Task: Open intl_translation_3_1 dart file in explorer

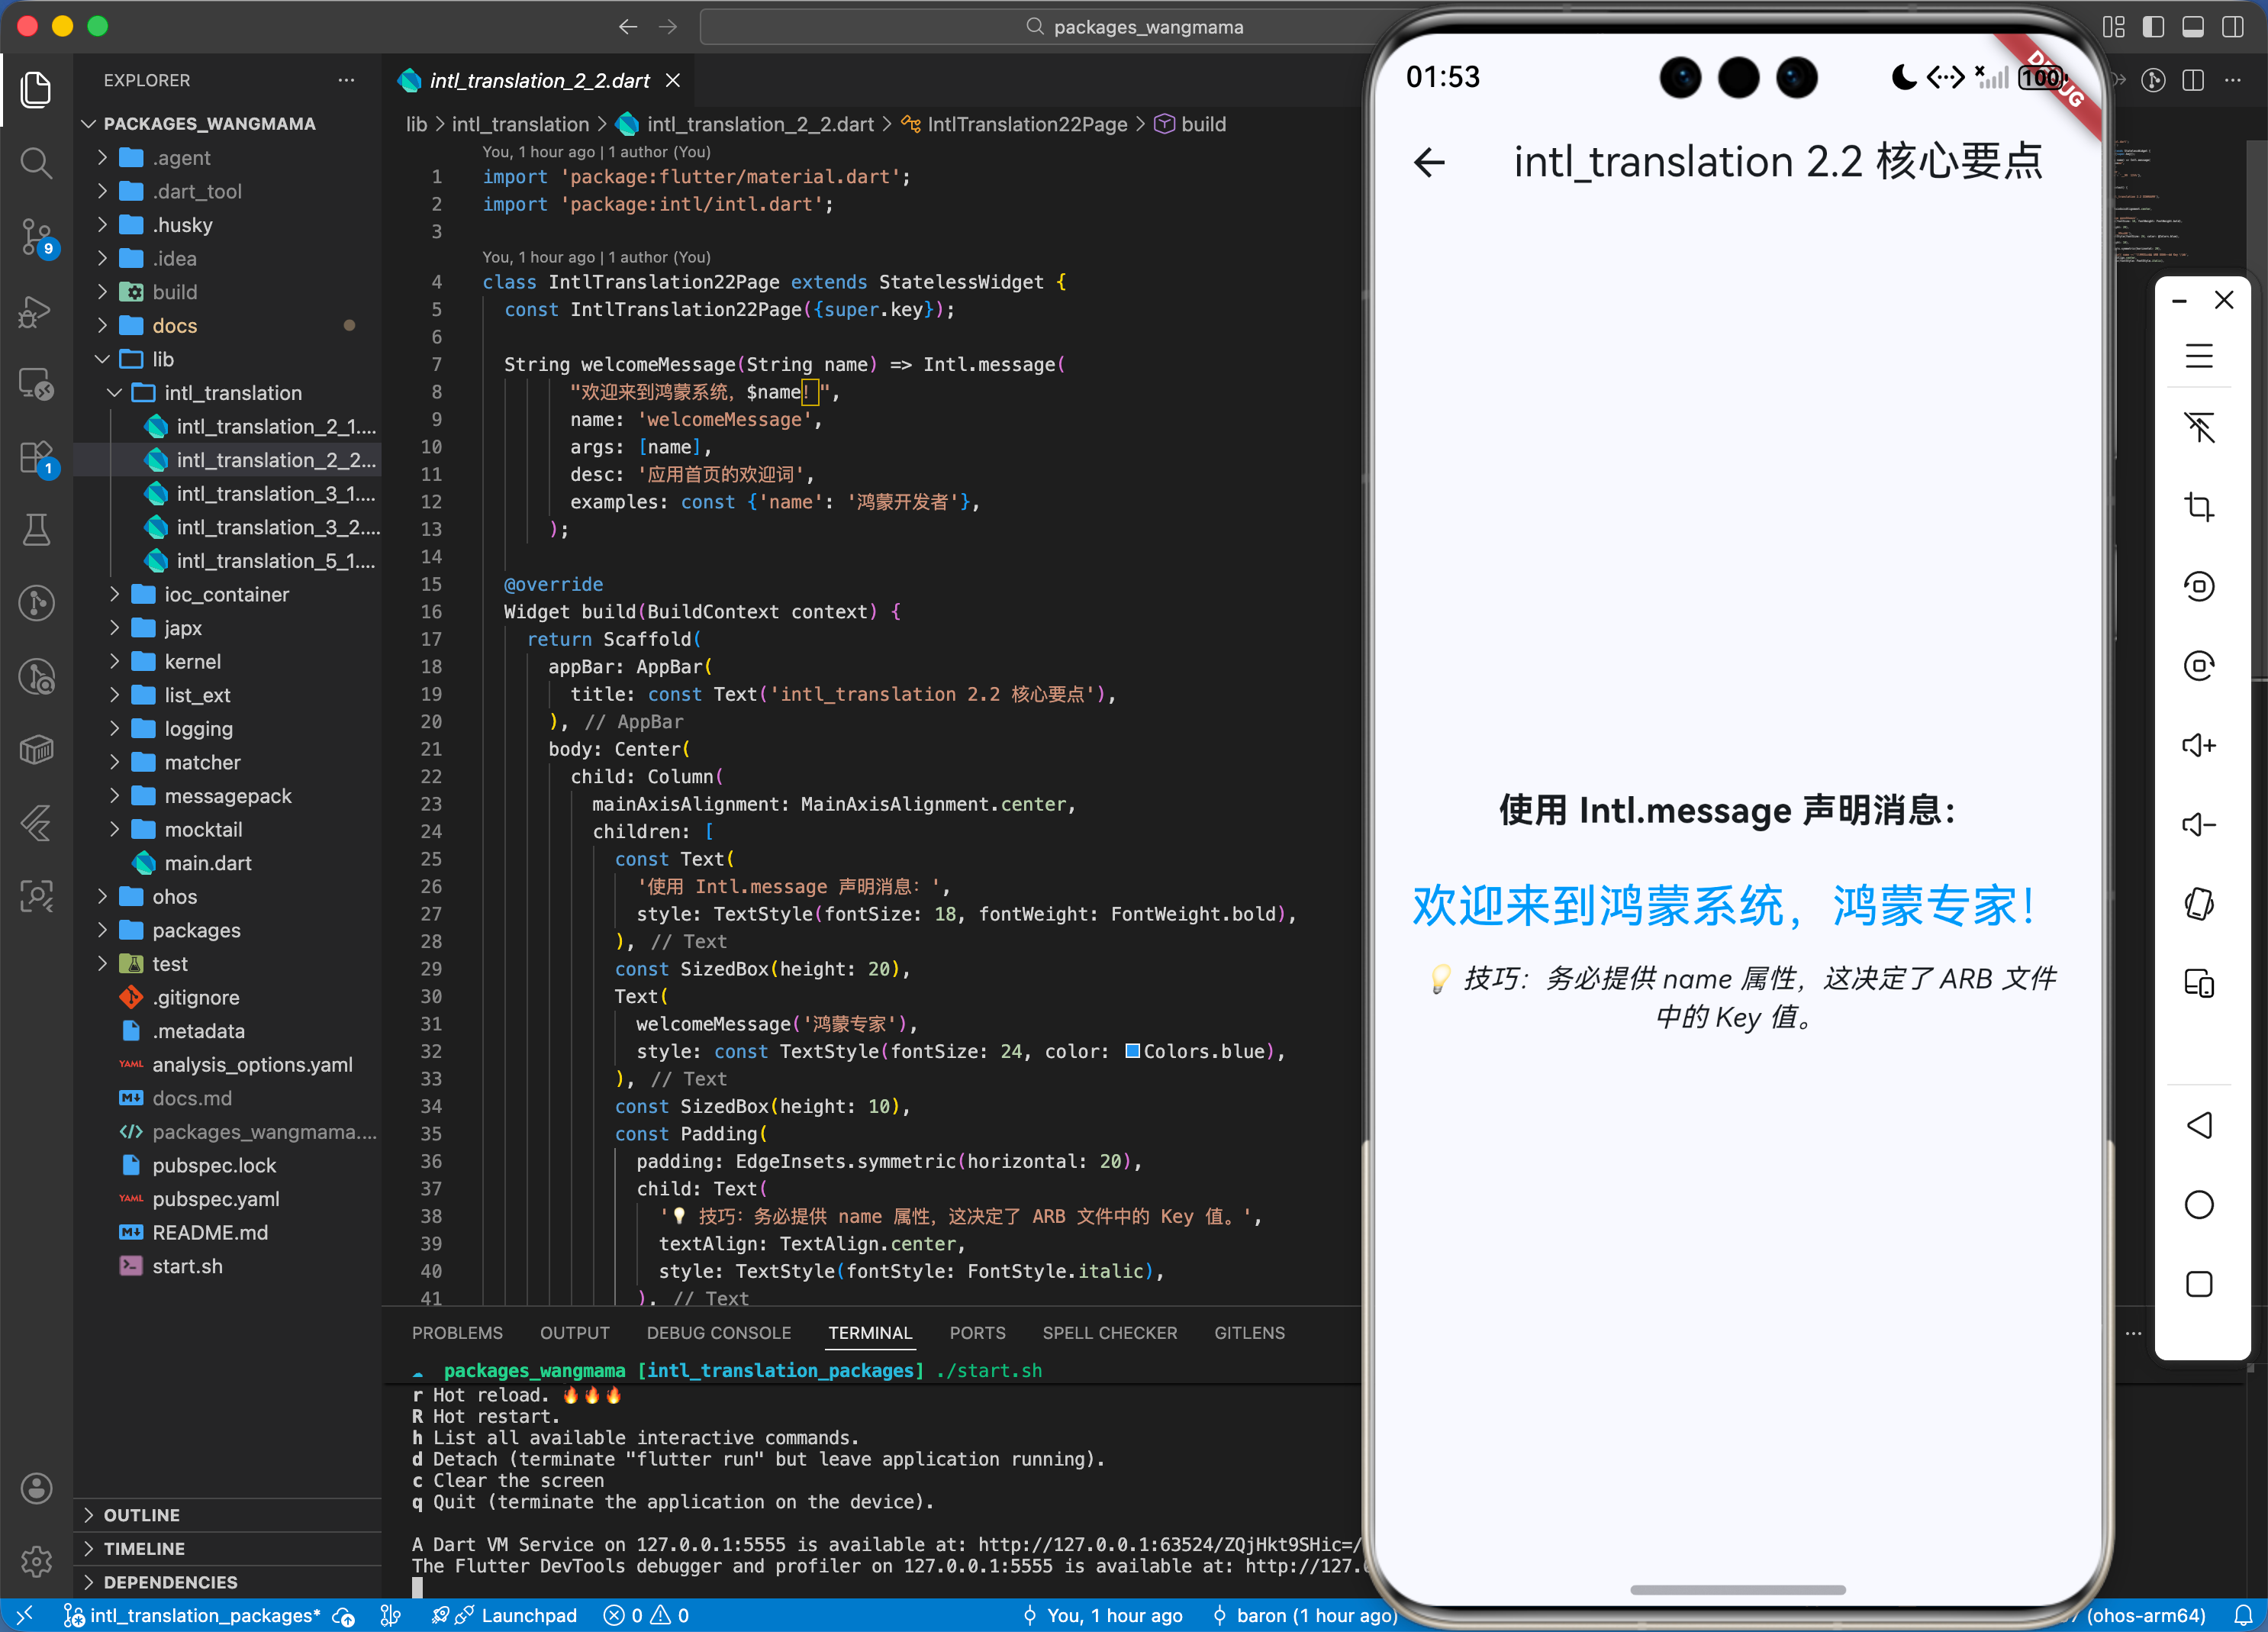Action: [x=228, y=494]
